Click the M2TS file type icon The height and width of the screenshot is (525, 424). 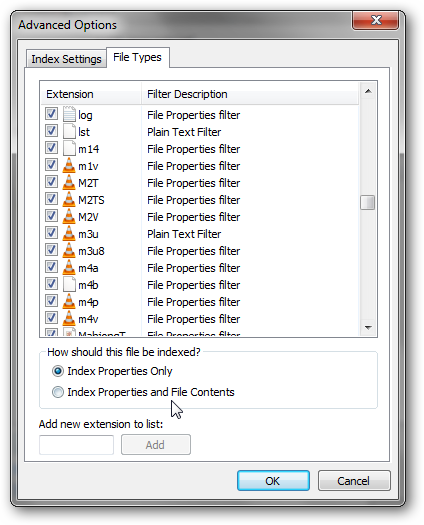click(x=69, y=200)
